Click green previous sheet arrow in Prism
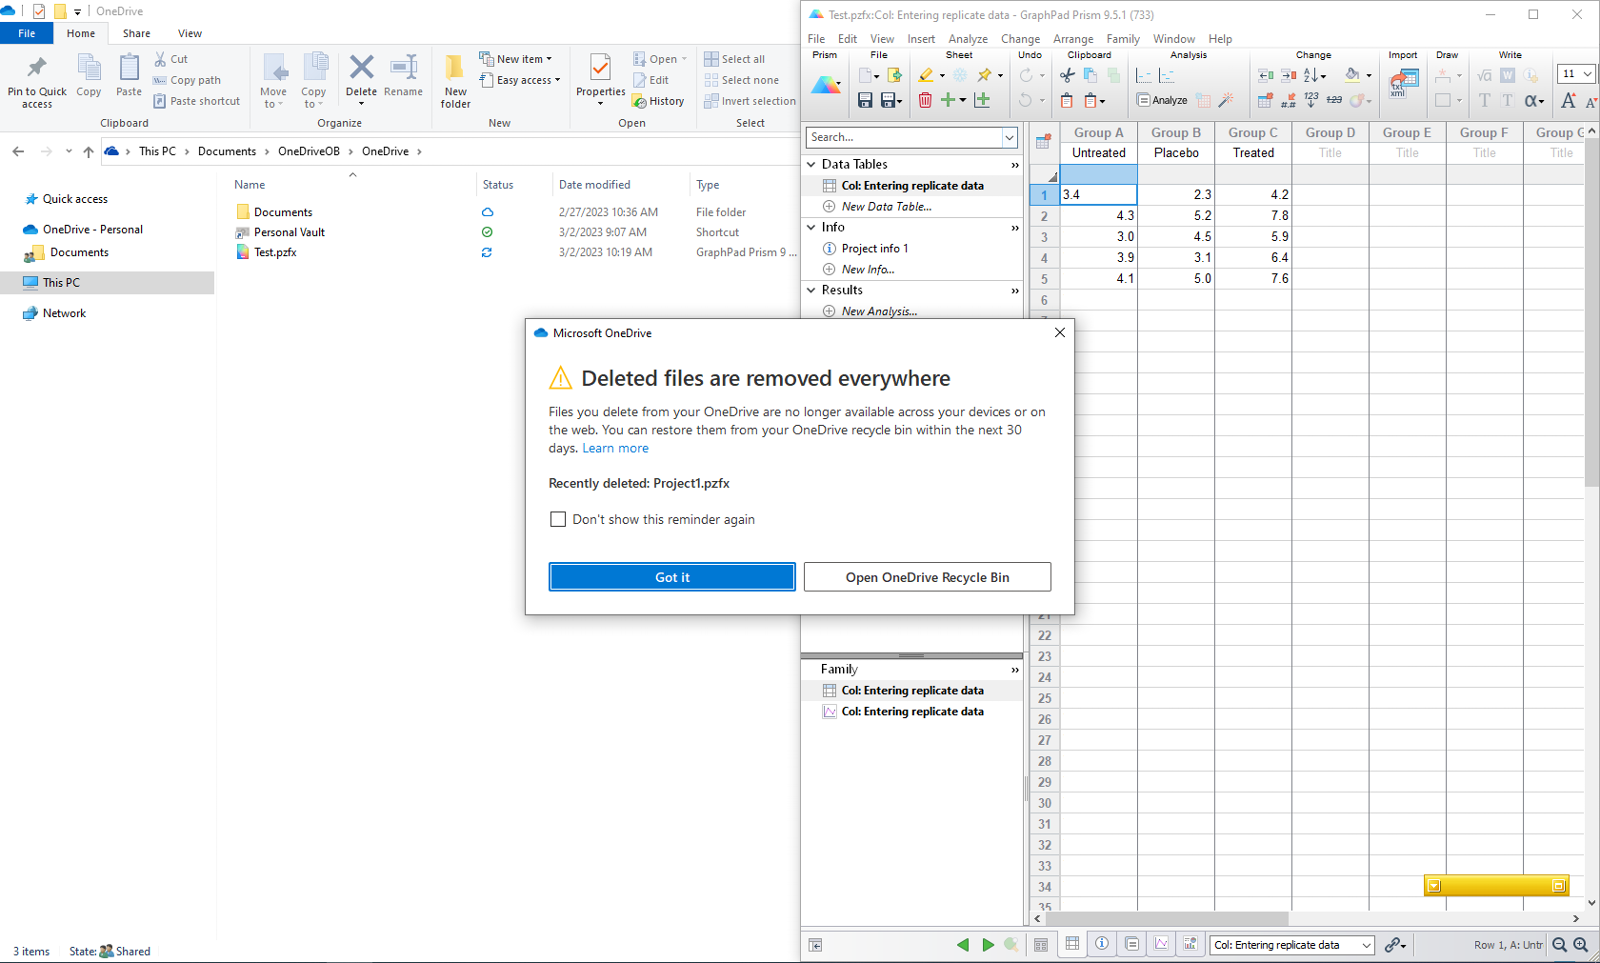The width and height of the screenshot is (1600, 963). [x=963, y=945]
